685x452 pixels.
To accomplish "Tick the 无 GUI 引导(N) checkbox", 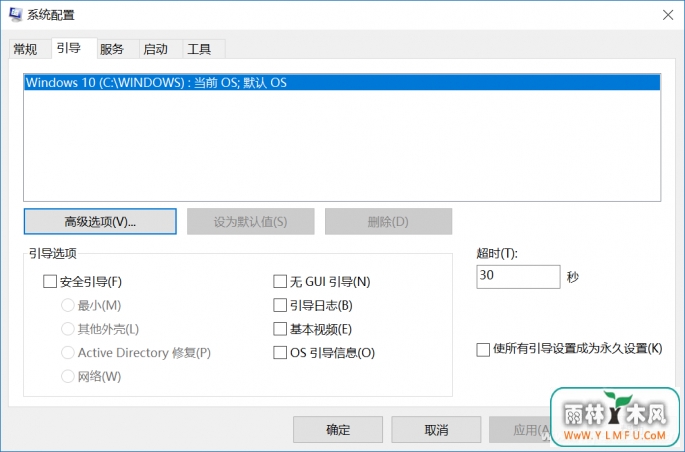I will [280, 281].
